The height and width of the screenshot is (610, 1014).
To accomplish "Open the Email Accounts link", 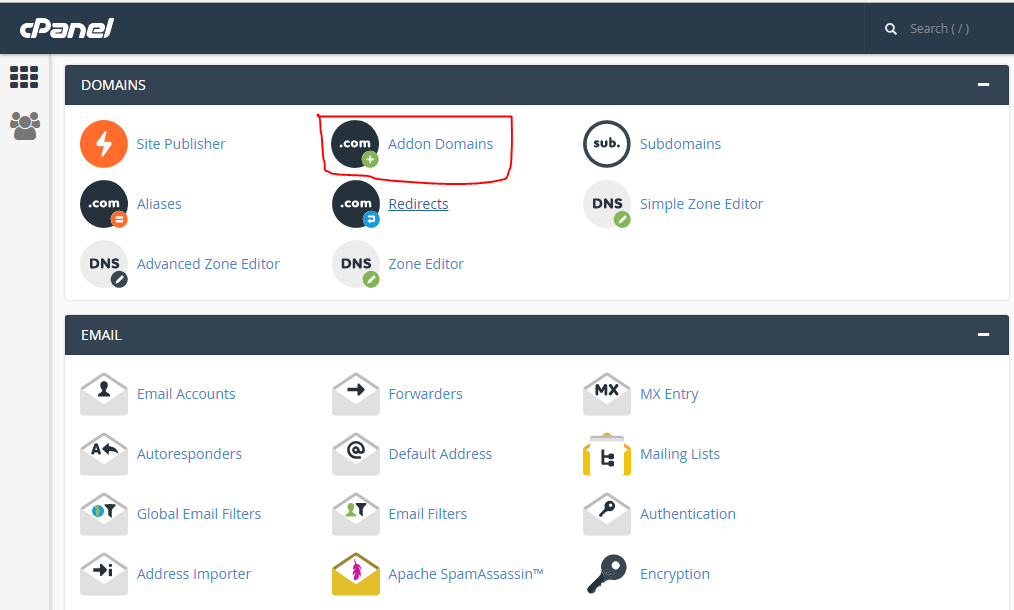I will click(x=186, y=394).
